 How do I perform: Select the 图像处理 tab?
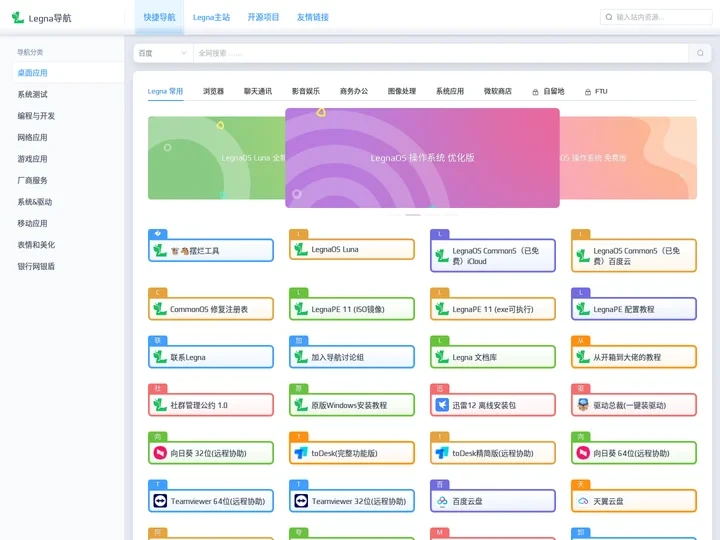[402, 91]
